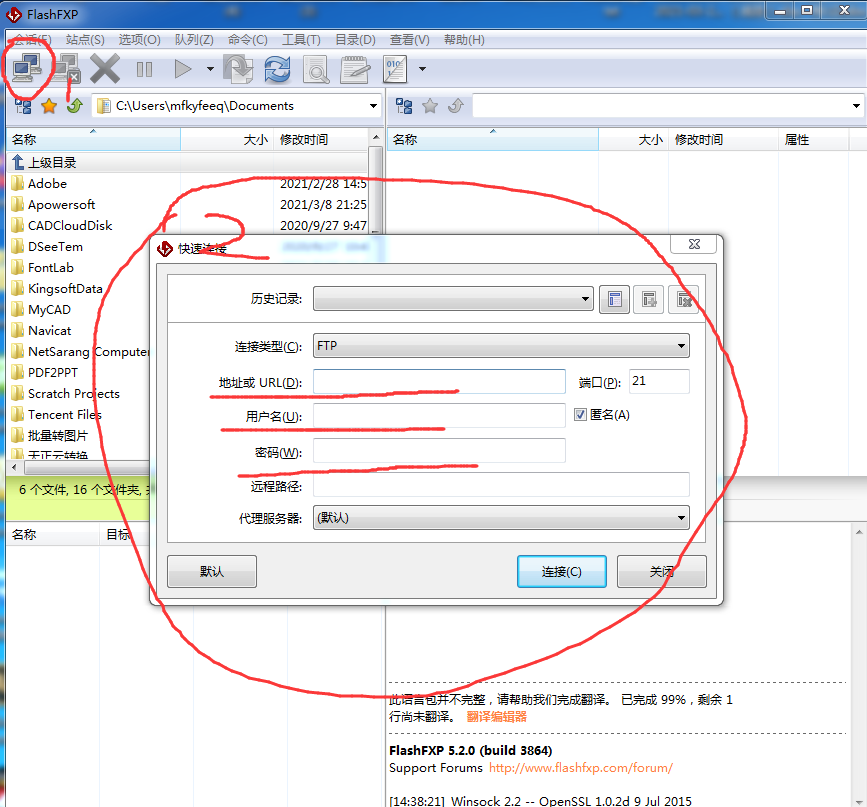
Task: Click the local pane up-directory green arrow
Action: pos(75,106)
